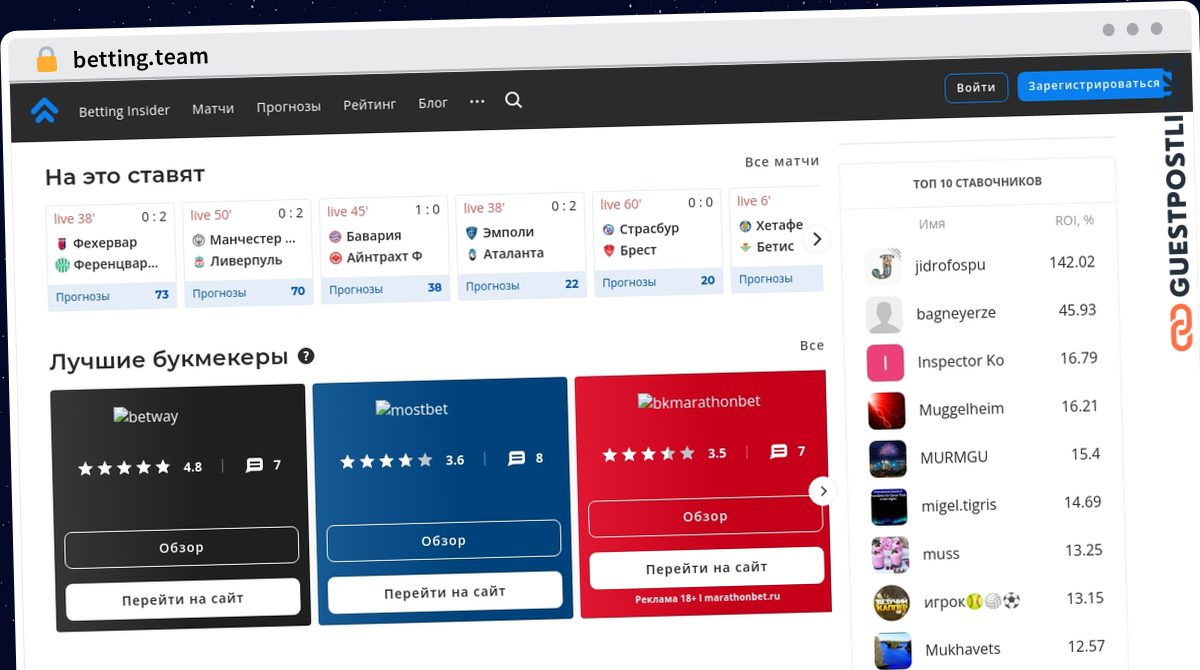The width and height of the screenshot is (1200, 670).
Task: Click the comments icon on mostbet card
Action: click(x=516, y=459)
